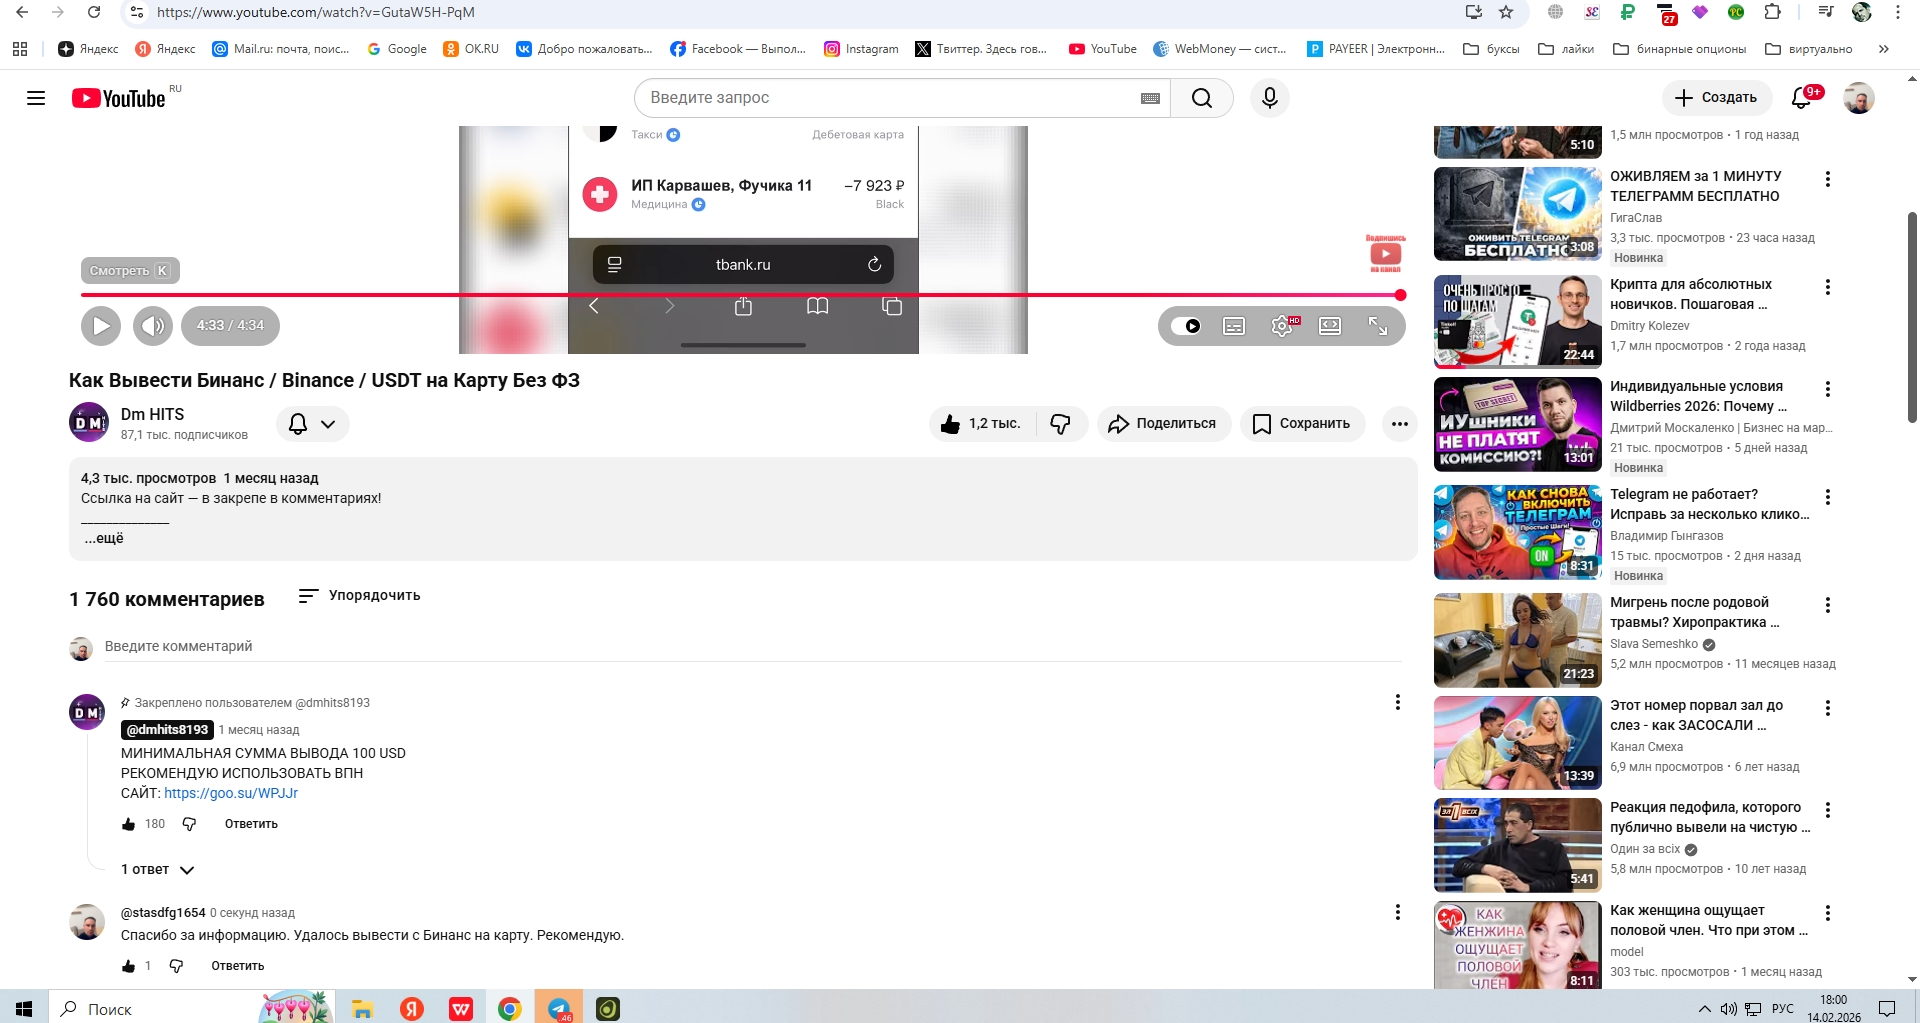Switch to theater mode
Screen dimensions: 1920x1023
(x=1330, y=326)
